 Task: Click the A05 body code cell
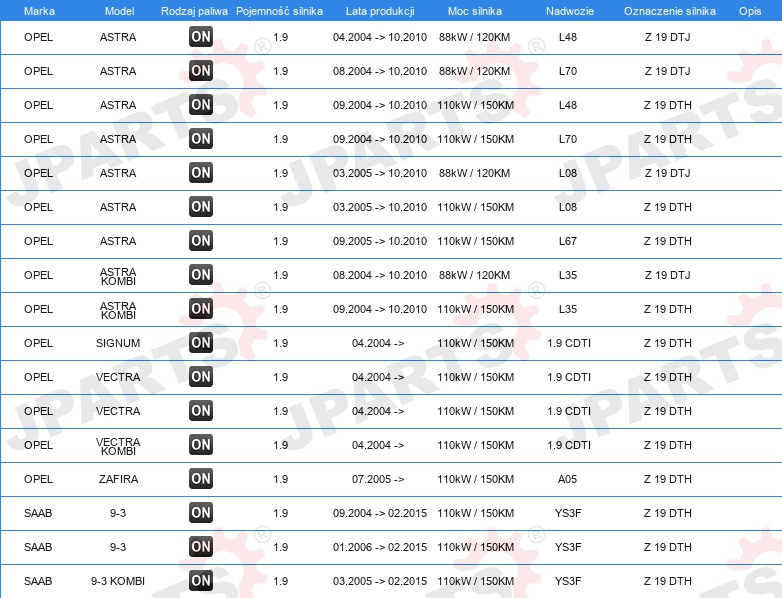tap(568, 479)
